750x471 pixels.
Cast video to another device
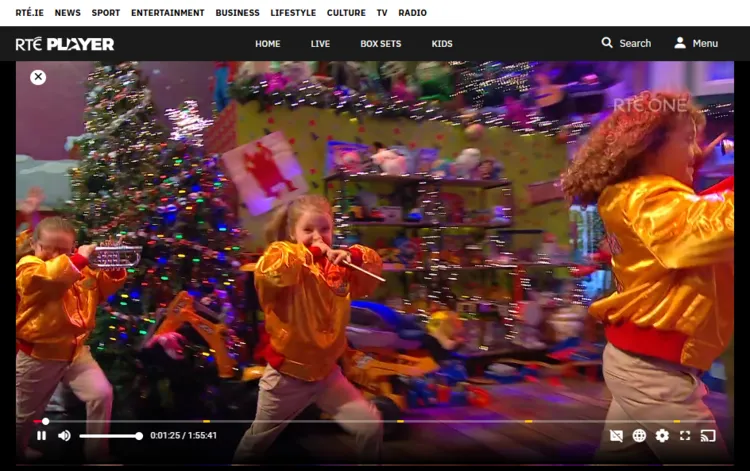pyautogui.click(x=708, y=436)
